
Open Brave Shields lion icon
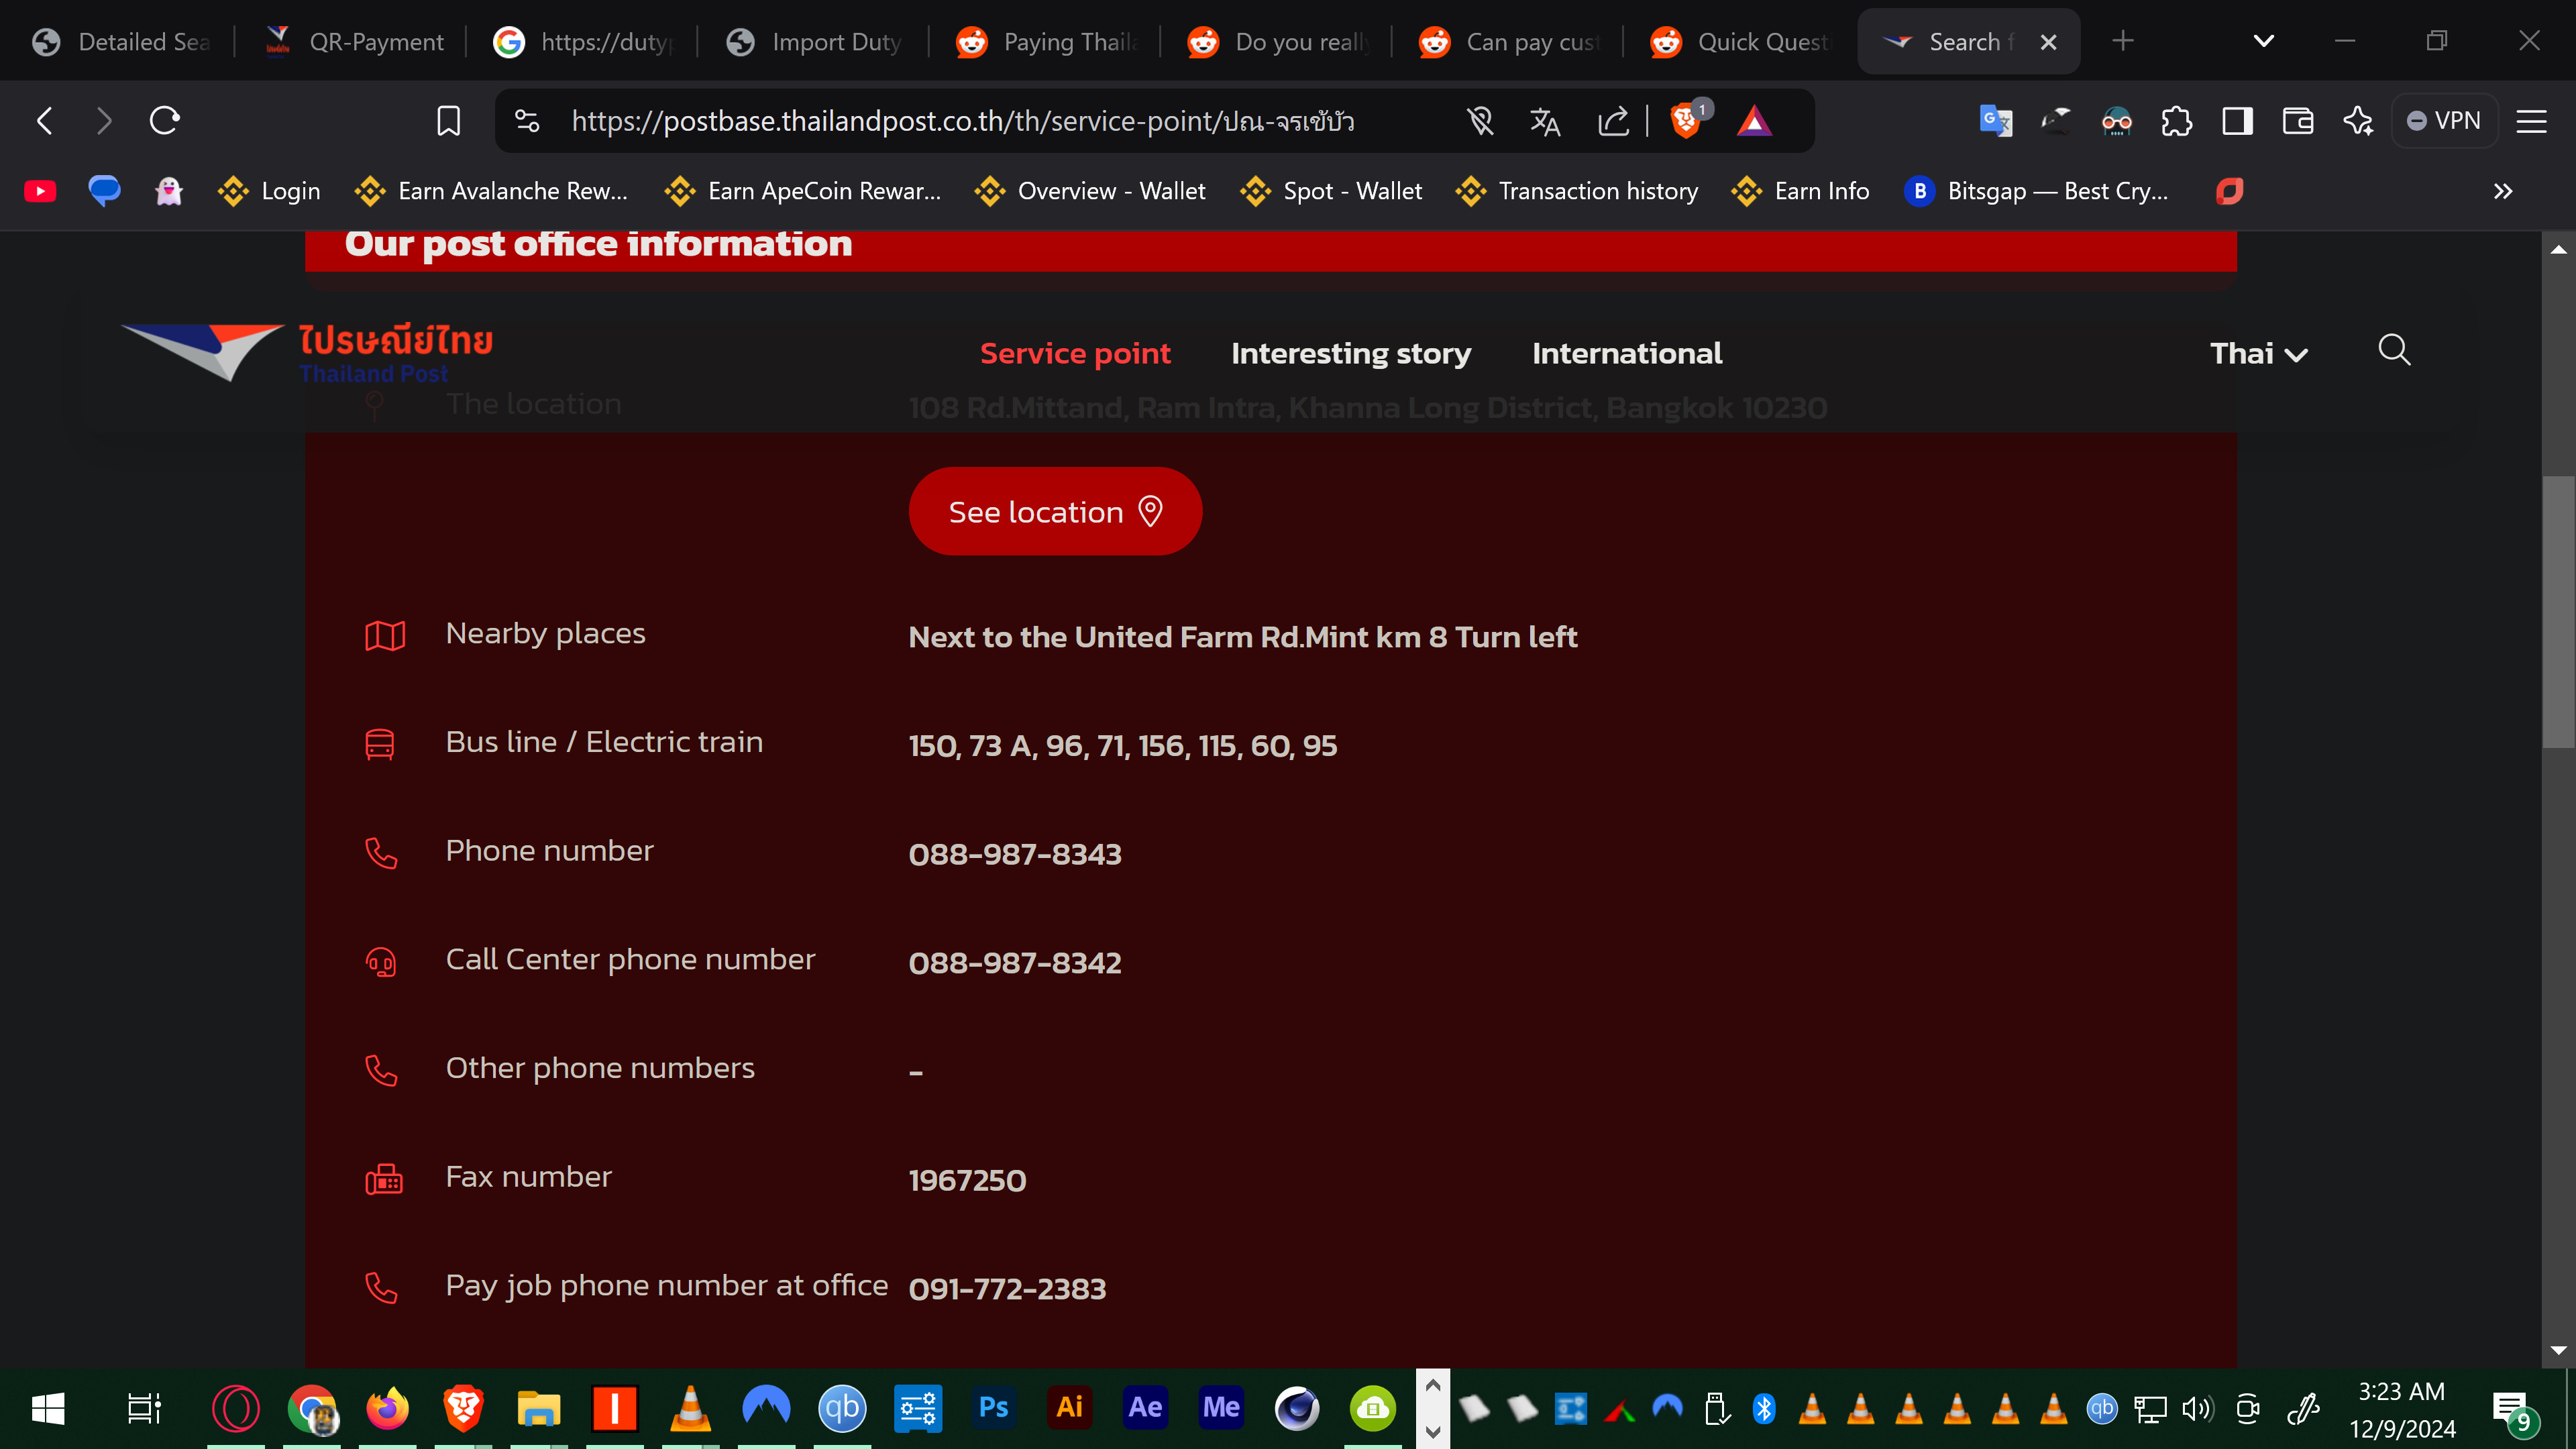(x=1686, y=121)
